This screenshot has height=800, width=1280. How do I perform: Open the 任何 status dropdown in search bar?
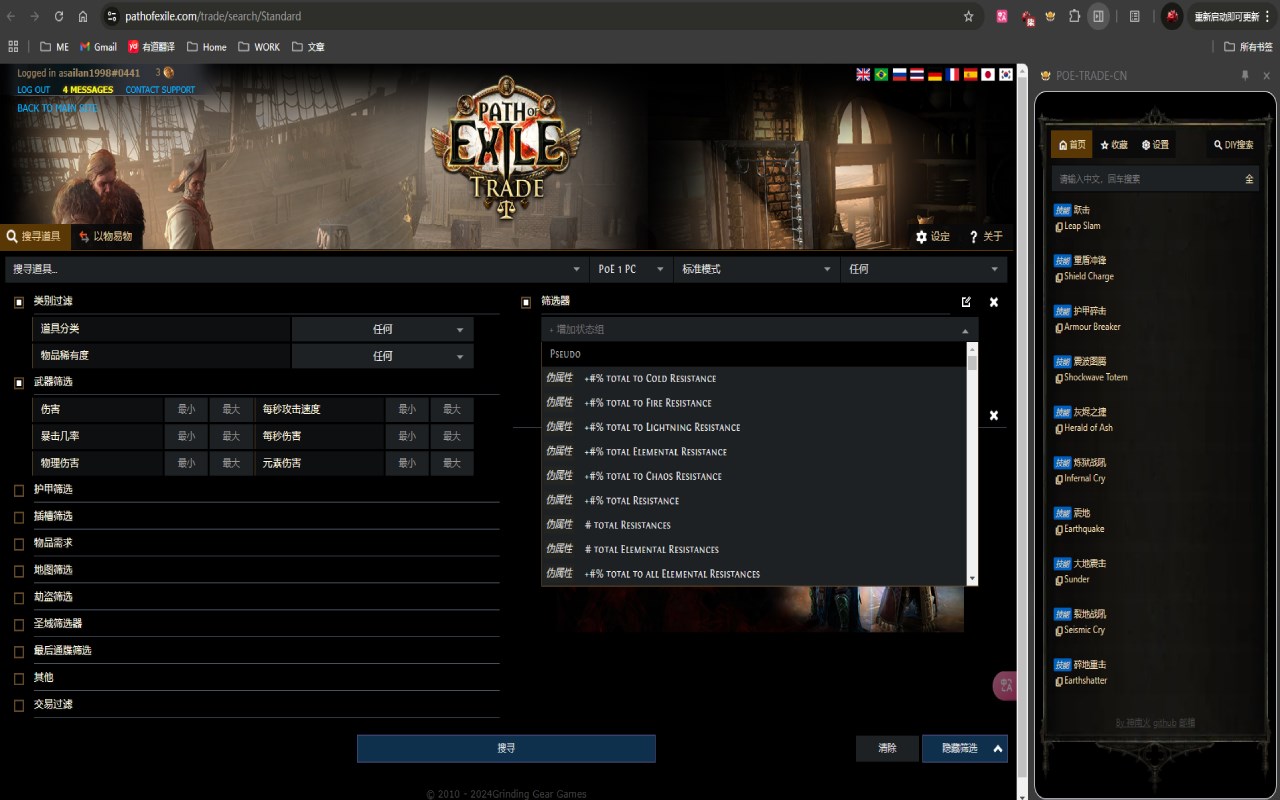(924, 269)
